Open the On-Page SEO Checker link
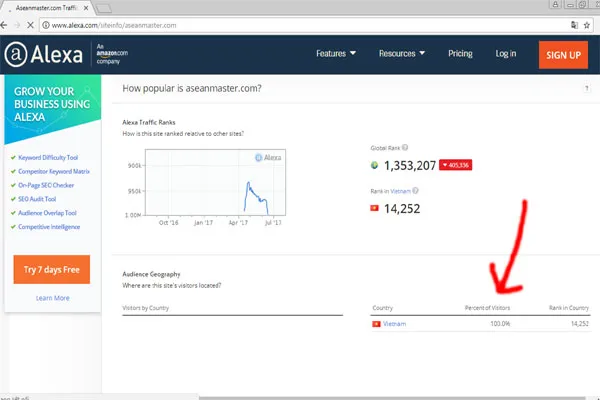This screenshot has height=400, width=600. (46, 185)
